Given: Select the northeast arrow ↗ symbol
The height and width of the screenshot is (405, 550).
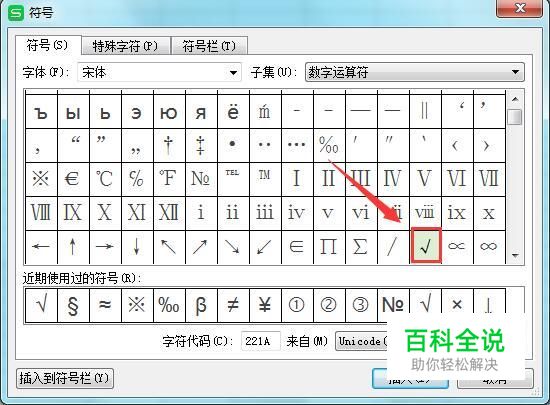Looking at the screenshot, I should coord(201,247).
